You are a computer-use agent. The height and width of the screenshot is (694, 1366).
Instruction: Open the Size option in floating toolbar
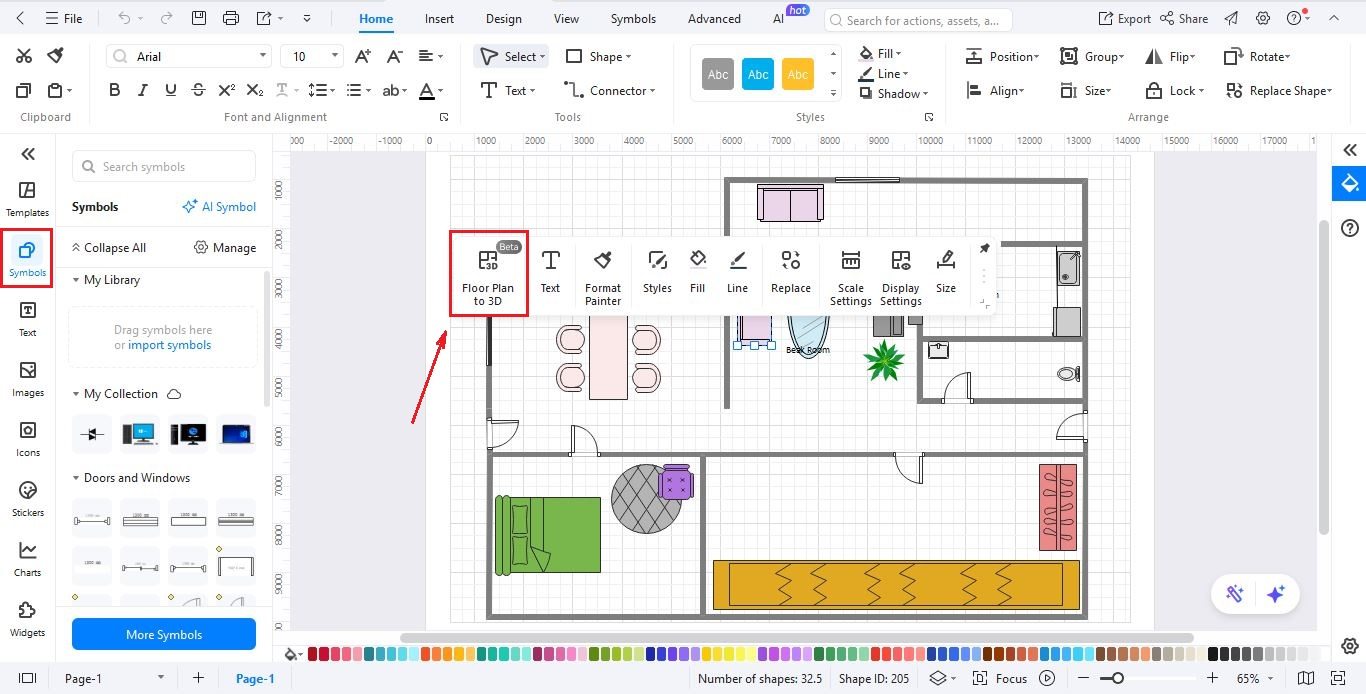tap(946, 273)
